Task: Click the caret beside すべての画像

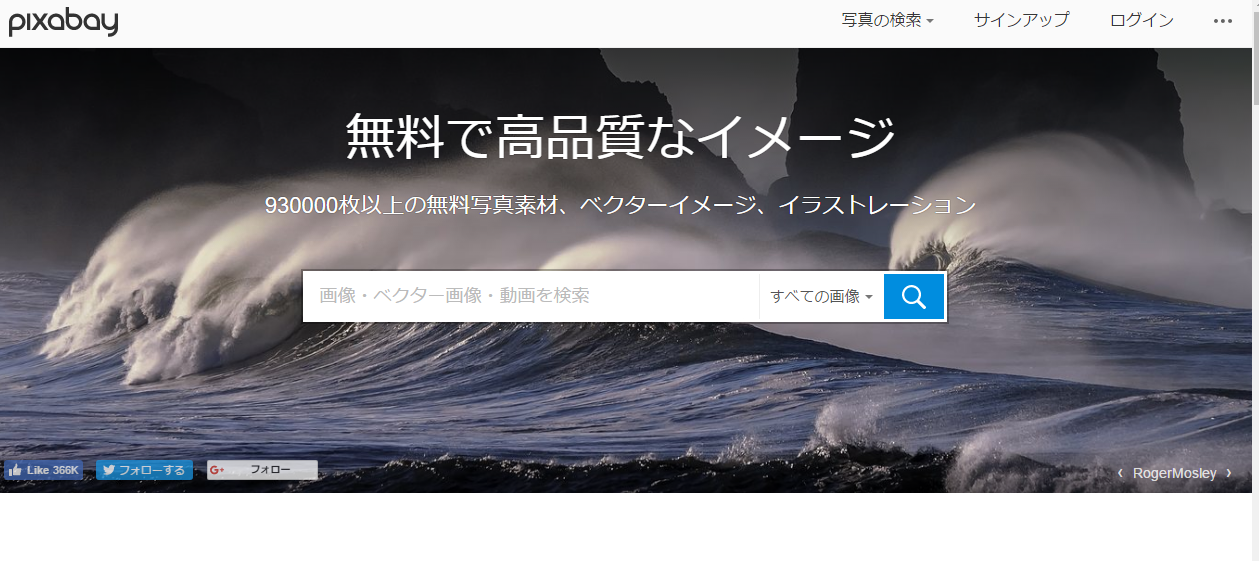Action: 869,297
